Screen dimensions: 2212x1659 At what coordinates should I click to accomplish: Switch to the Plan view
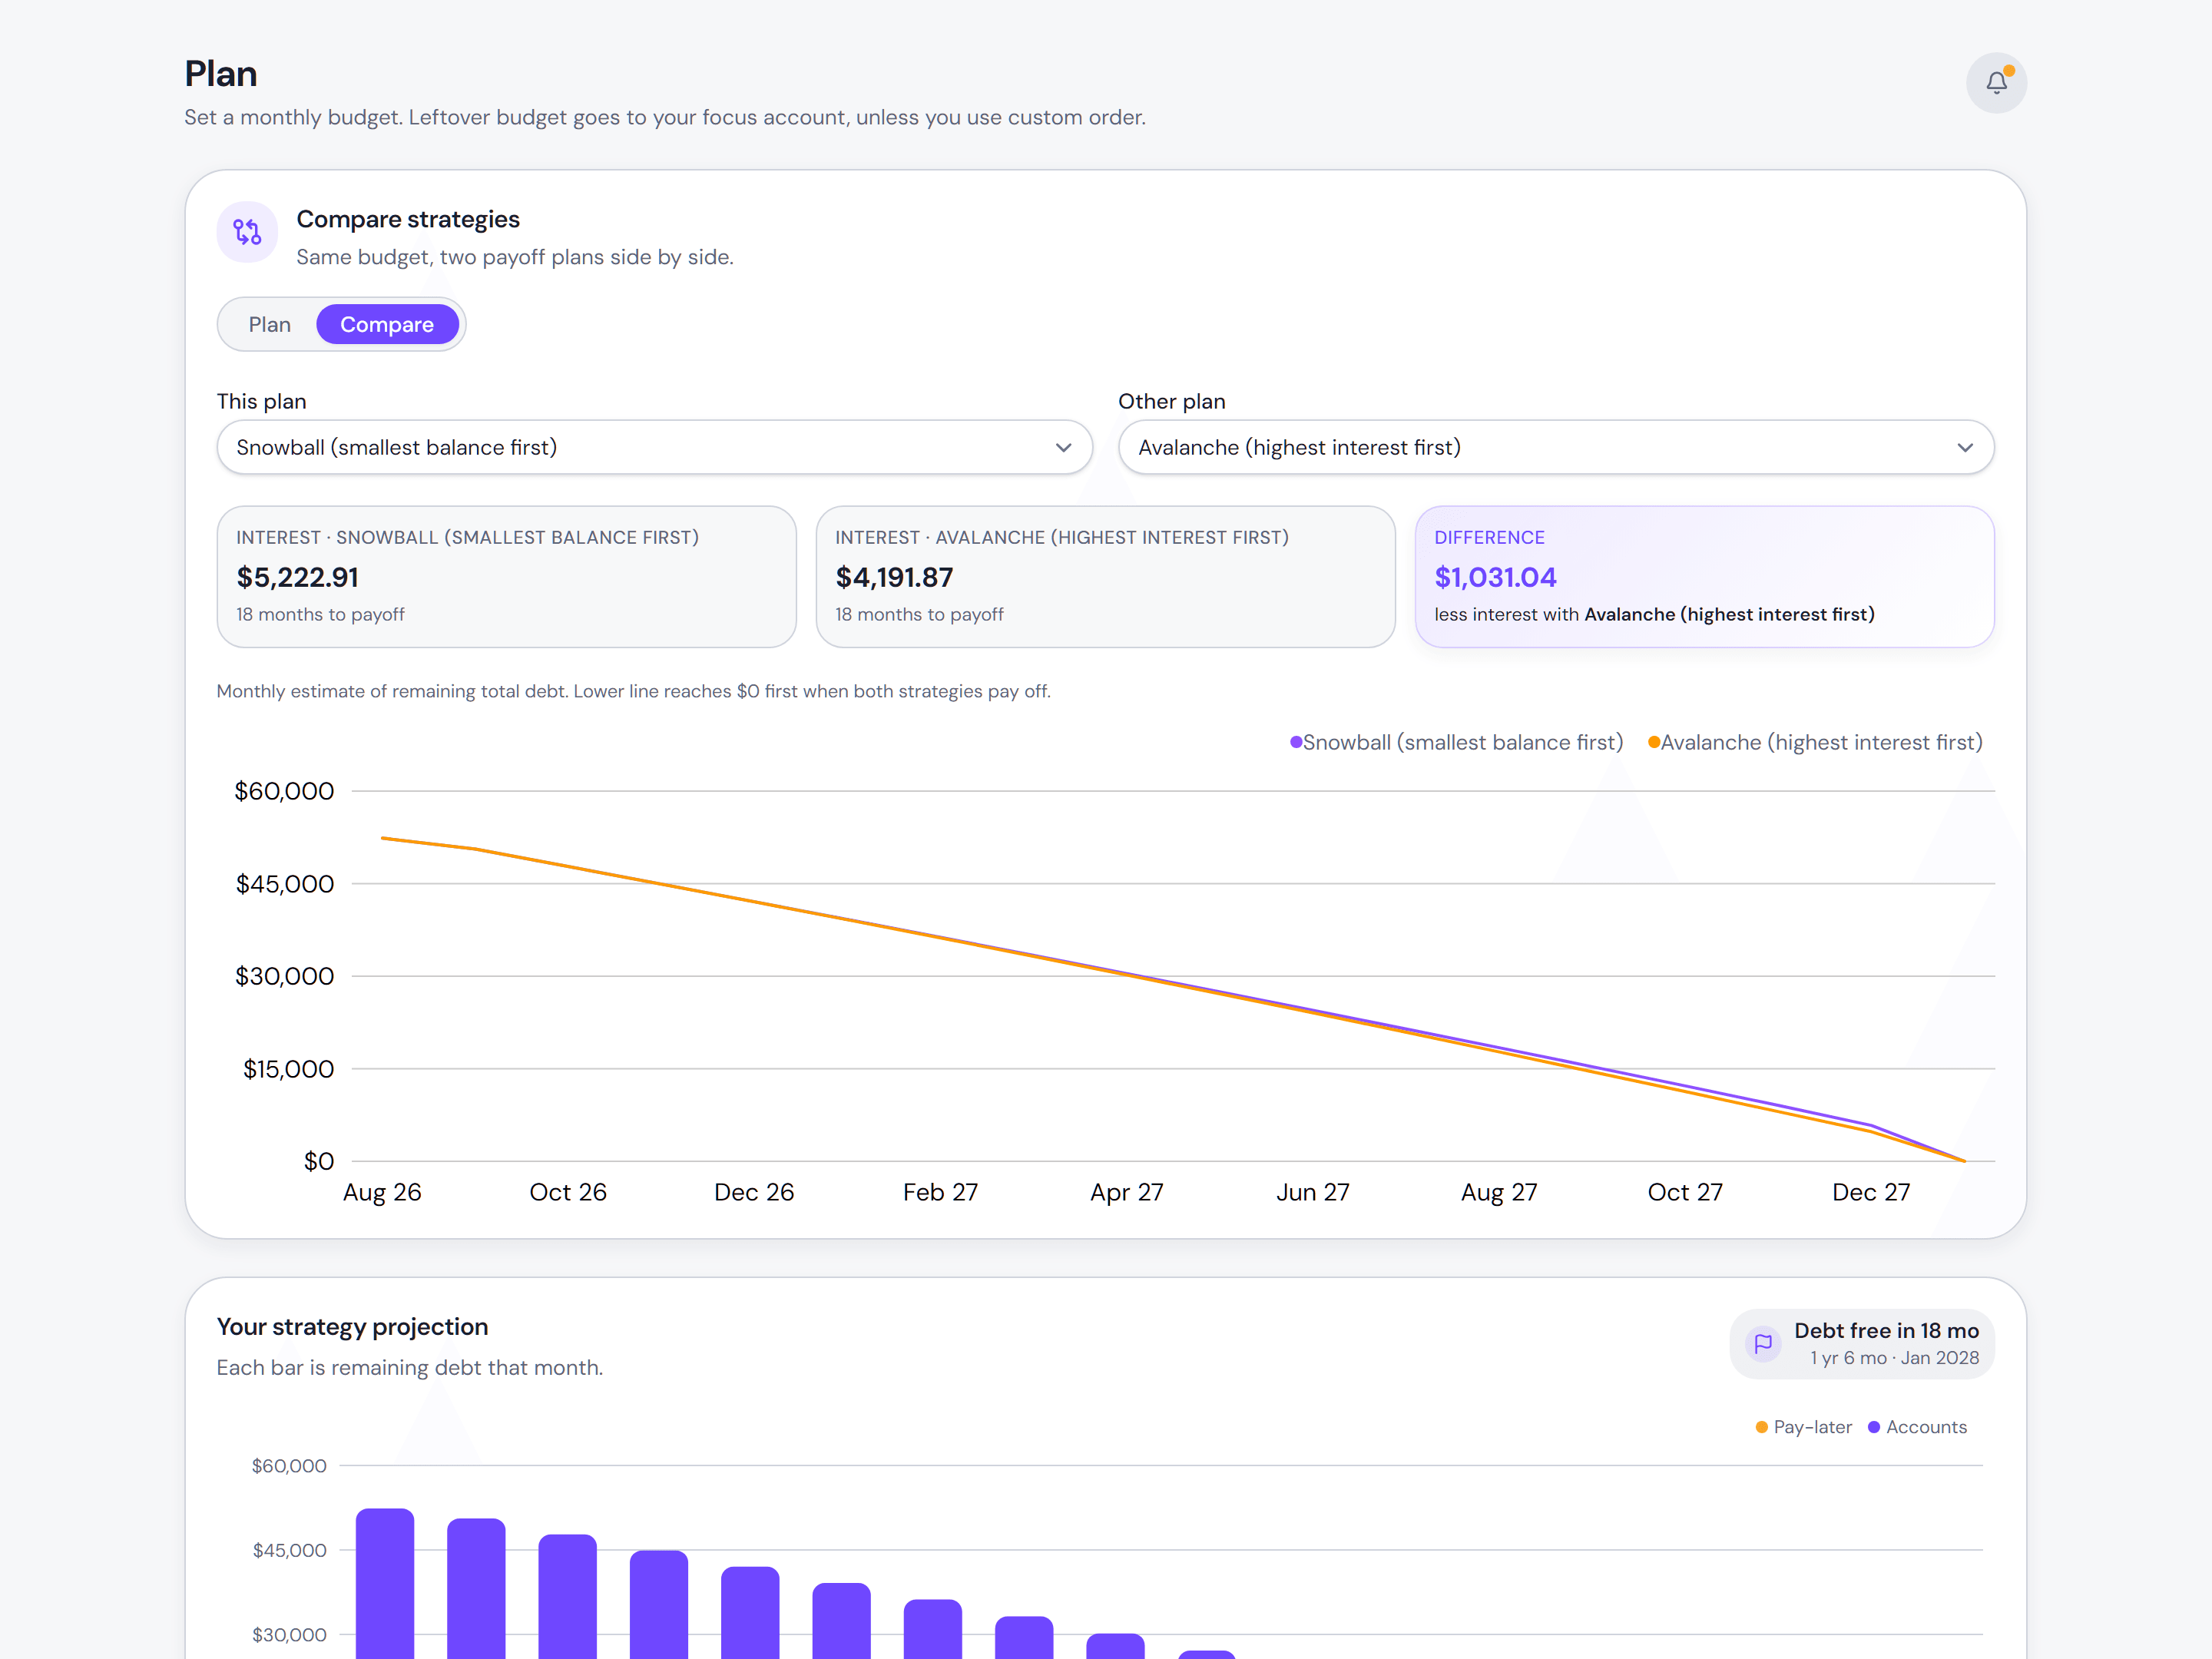270,324
